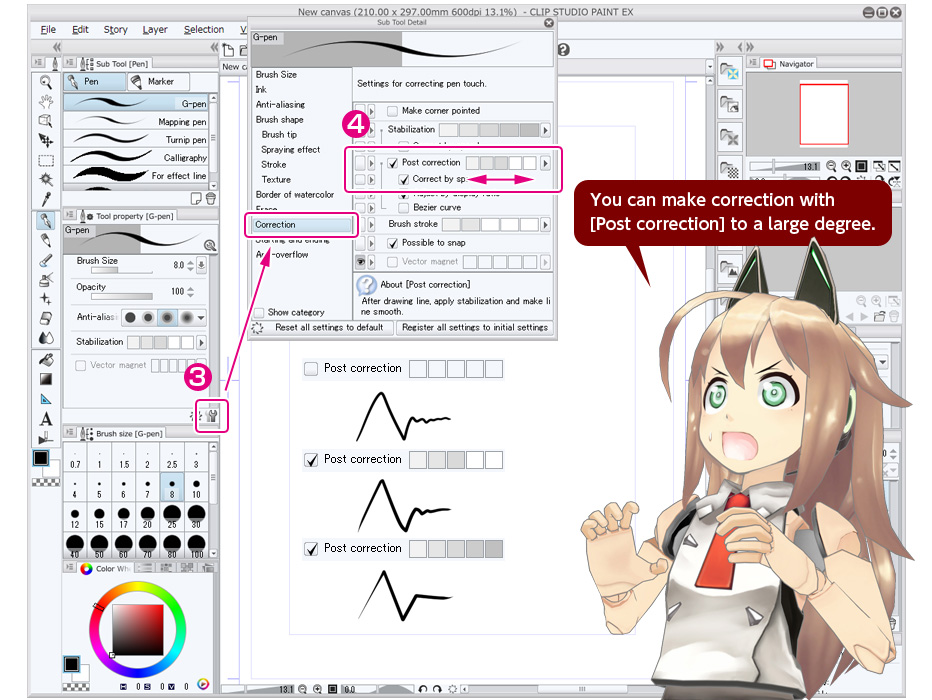Delete sub tool with trash icon
Viewport: 932px width, 700px height.
coord(211,198)
